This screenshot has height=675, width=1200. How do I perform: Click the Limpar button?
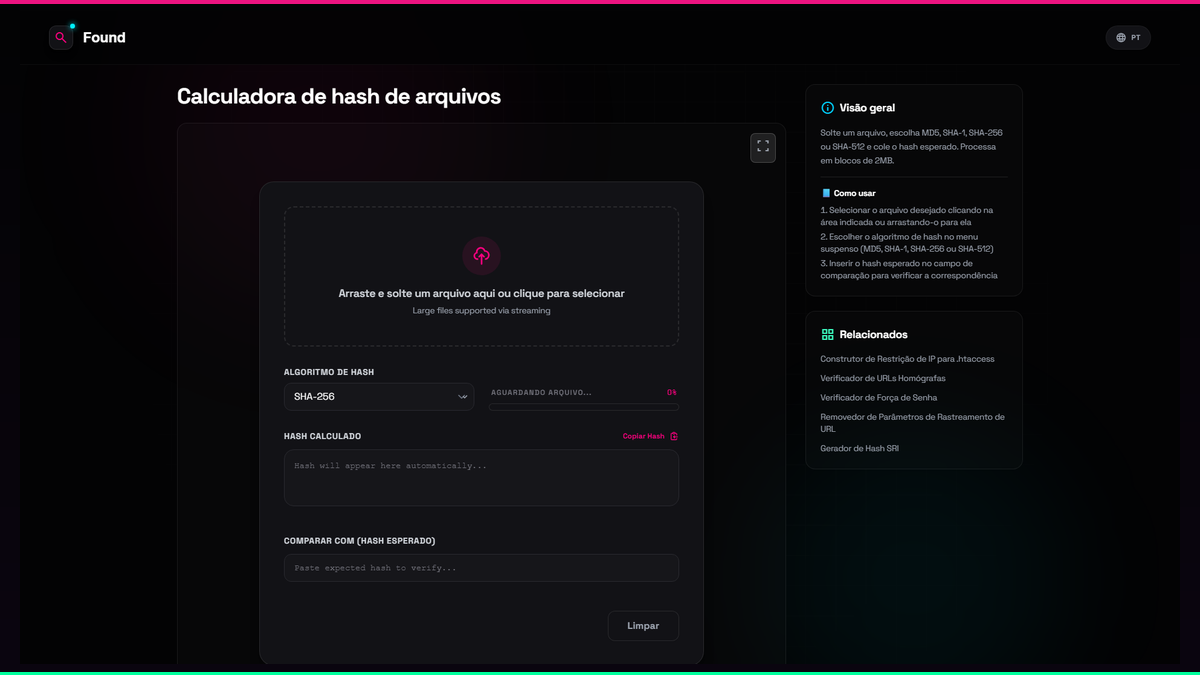point(643,626)
